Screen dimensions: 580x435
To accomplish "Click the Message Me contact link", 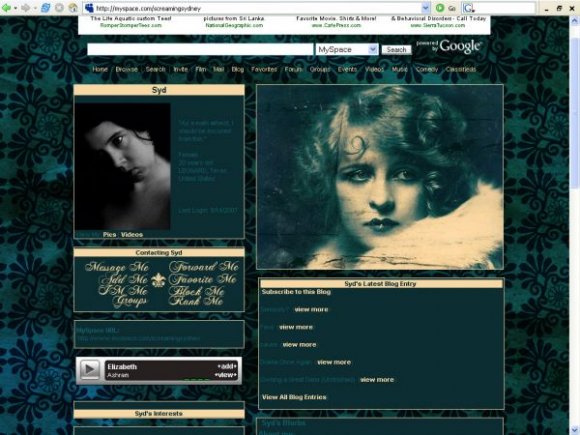I will click(117, 267).
